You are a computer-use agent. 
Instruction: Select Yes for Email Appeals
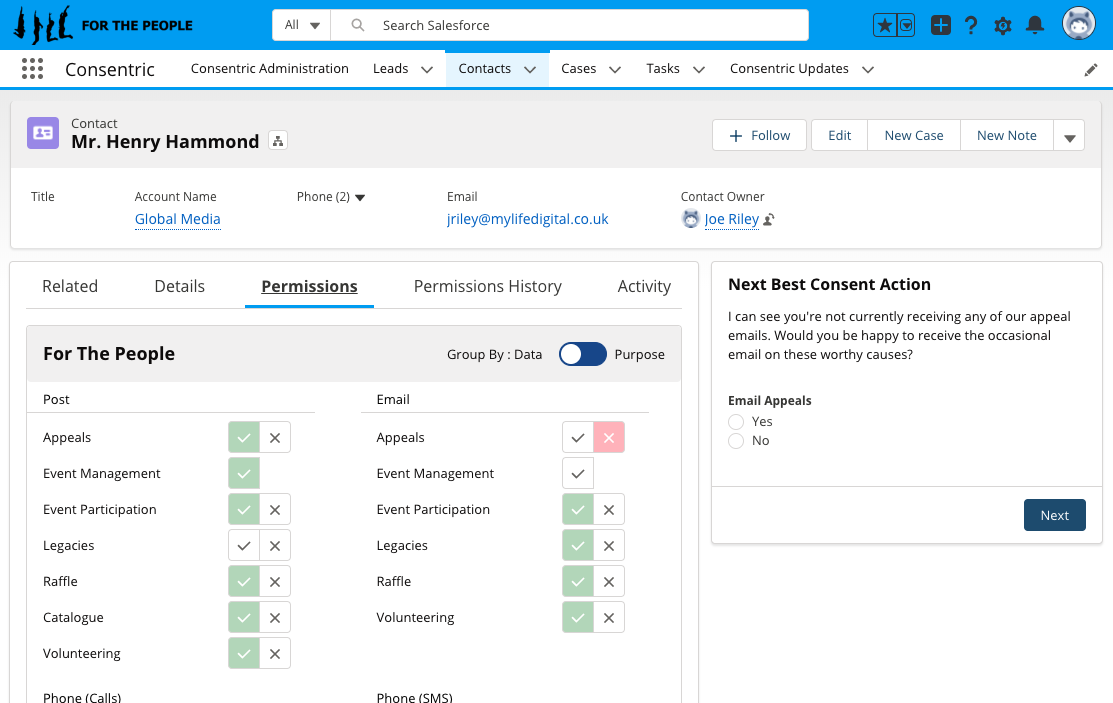[x=737, y=422]
